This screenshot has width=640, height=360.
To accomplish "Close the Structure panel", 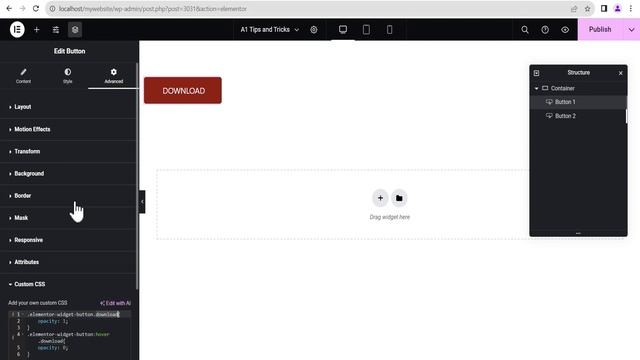I will point(620,73).
